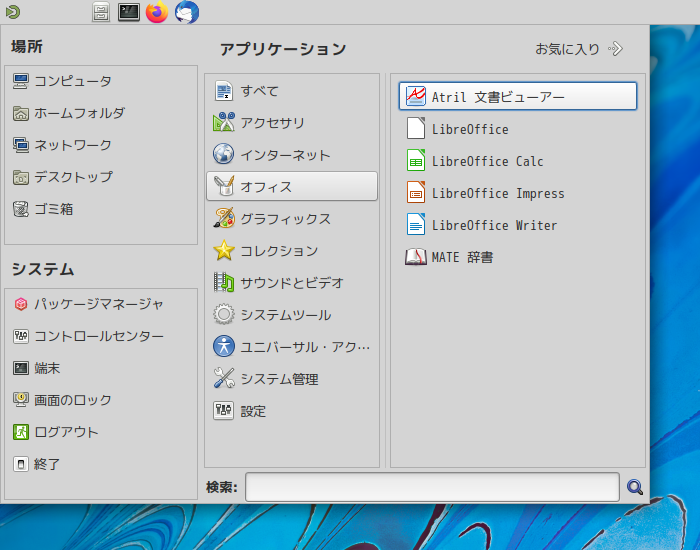Screen dimensions: 700x550
Task: Select the システム管理 category
Action: point(292,379)
